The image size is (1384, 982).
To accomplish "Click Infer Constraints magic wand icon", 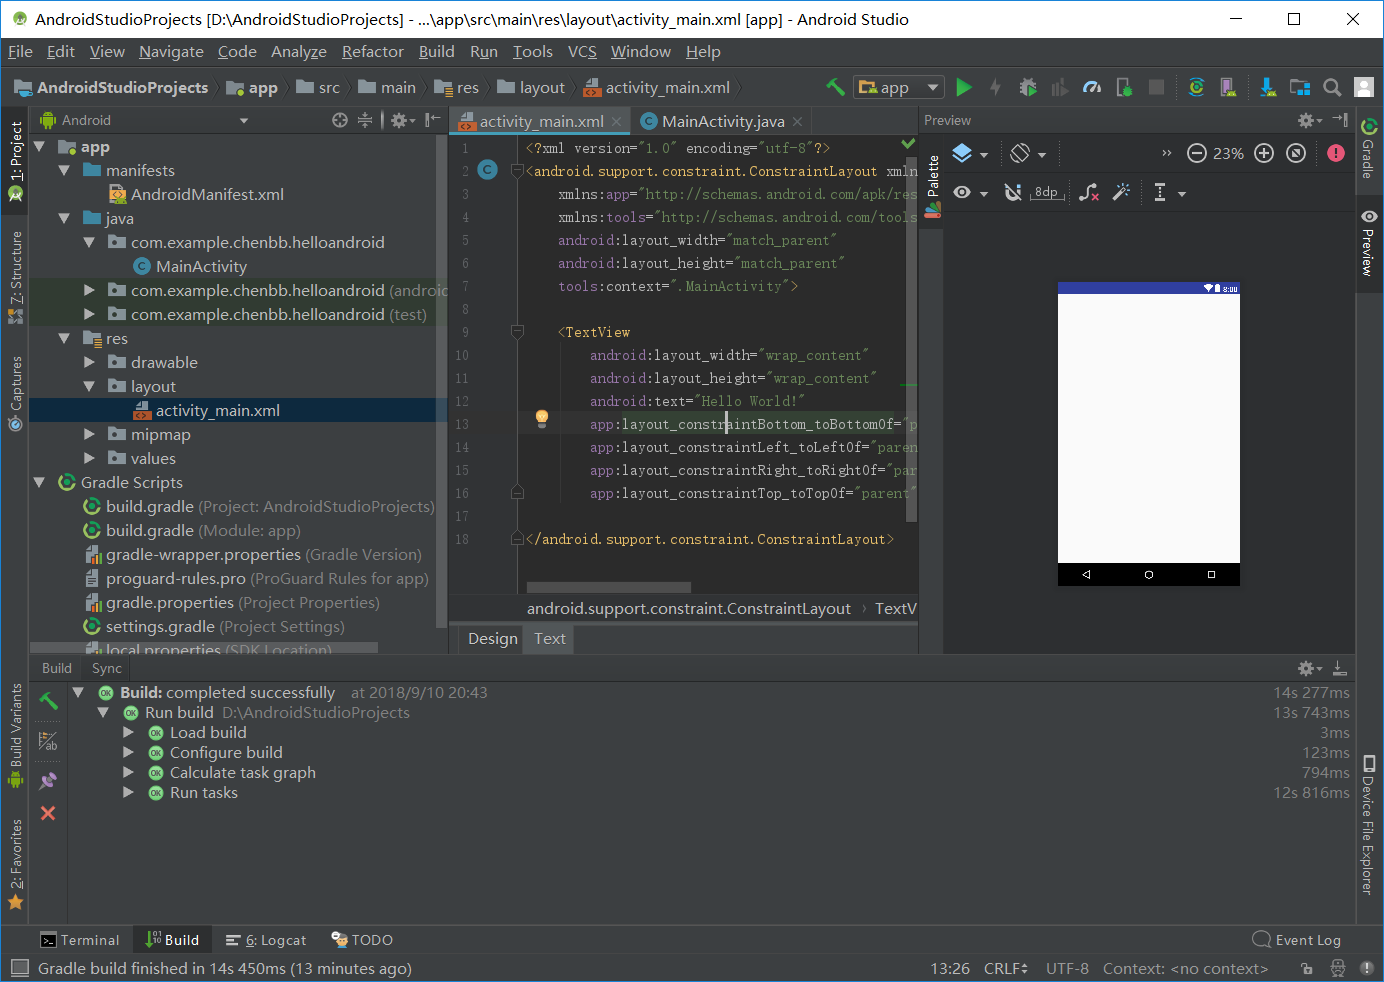I will tap(1121, 191).
